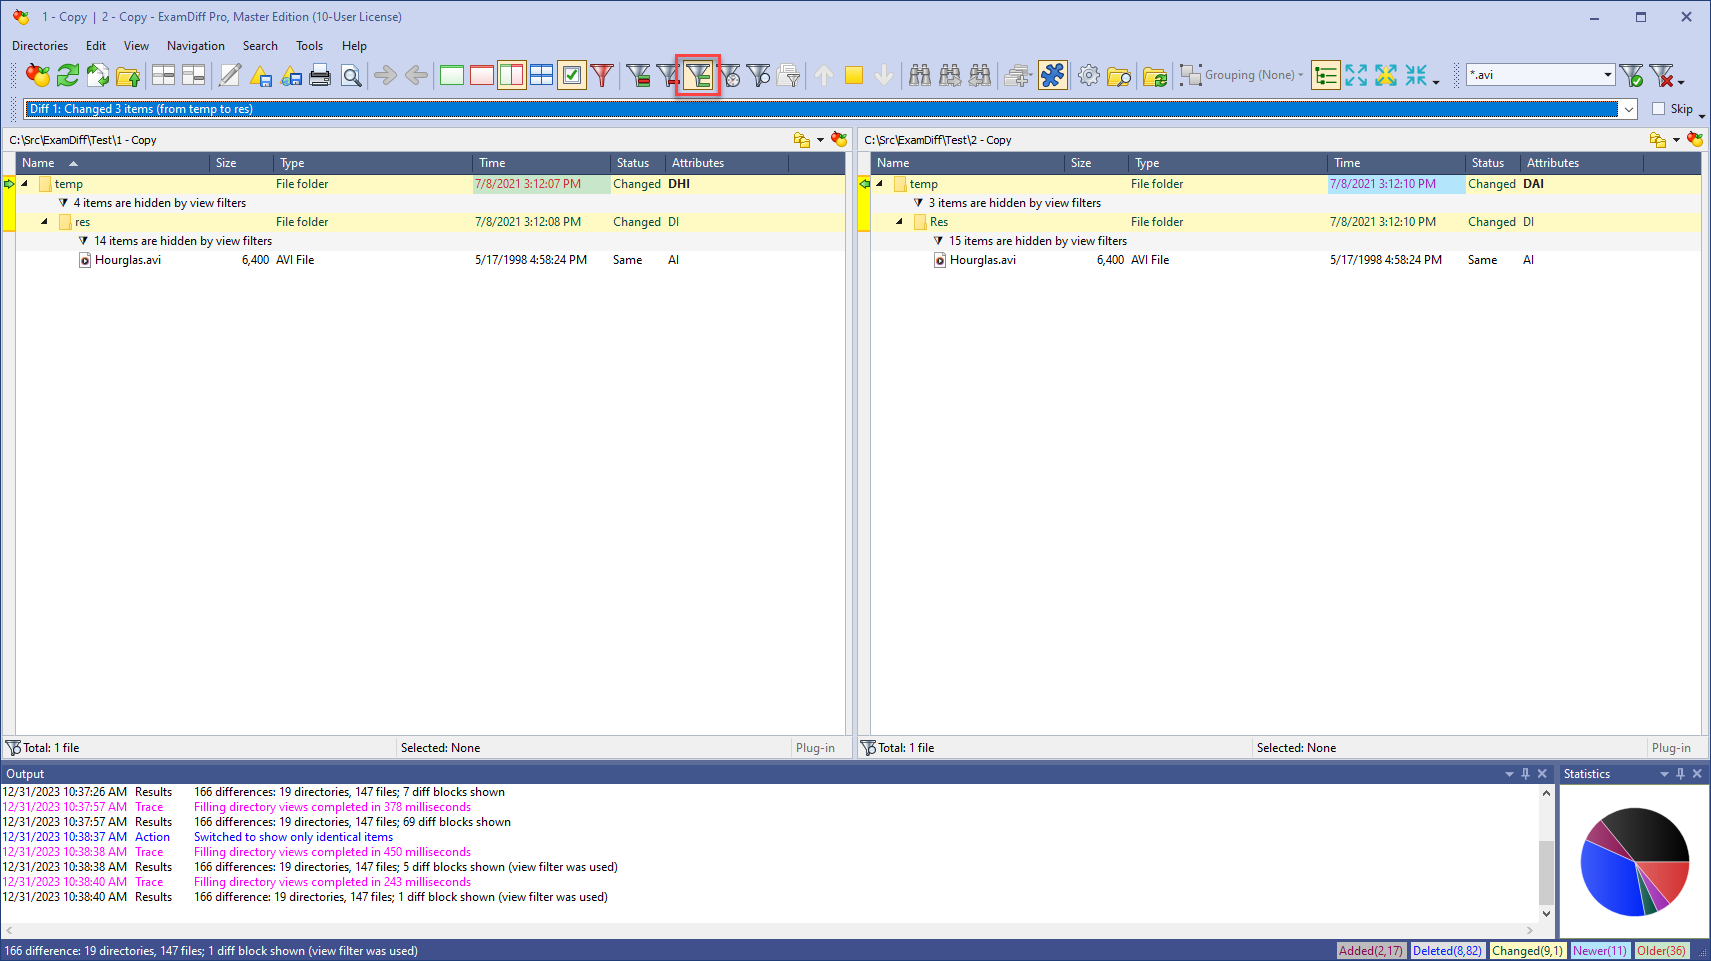This screenshot has width=1711, height=961.
Task: Open options gear icon
Action: [1089, 75]
